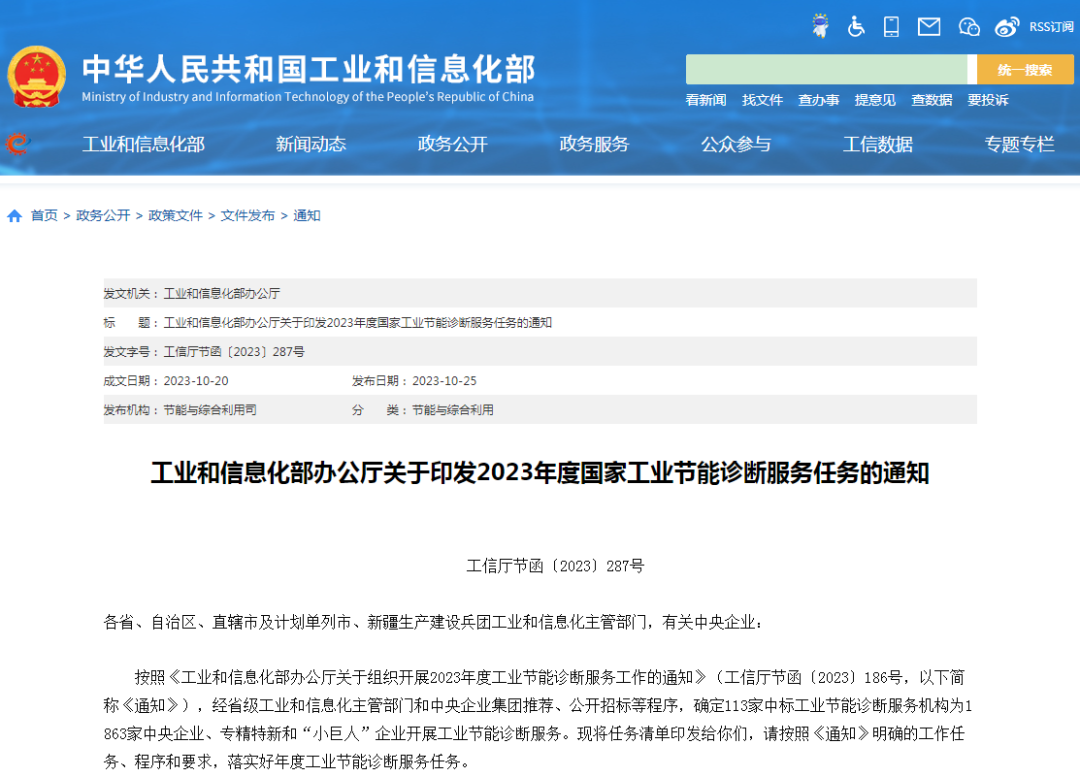Click the 找文件 quick link

(x=762, y=100)
